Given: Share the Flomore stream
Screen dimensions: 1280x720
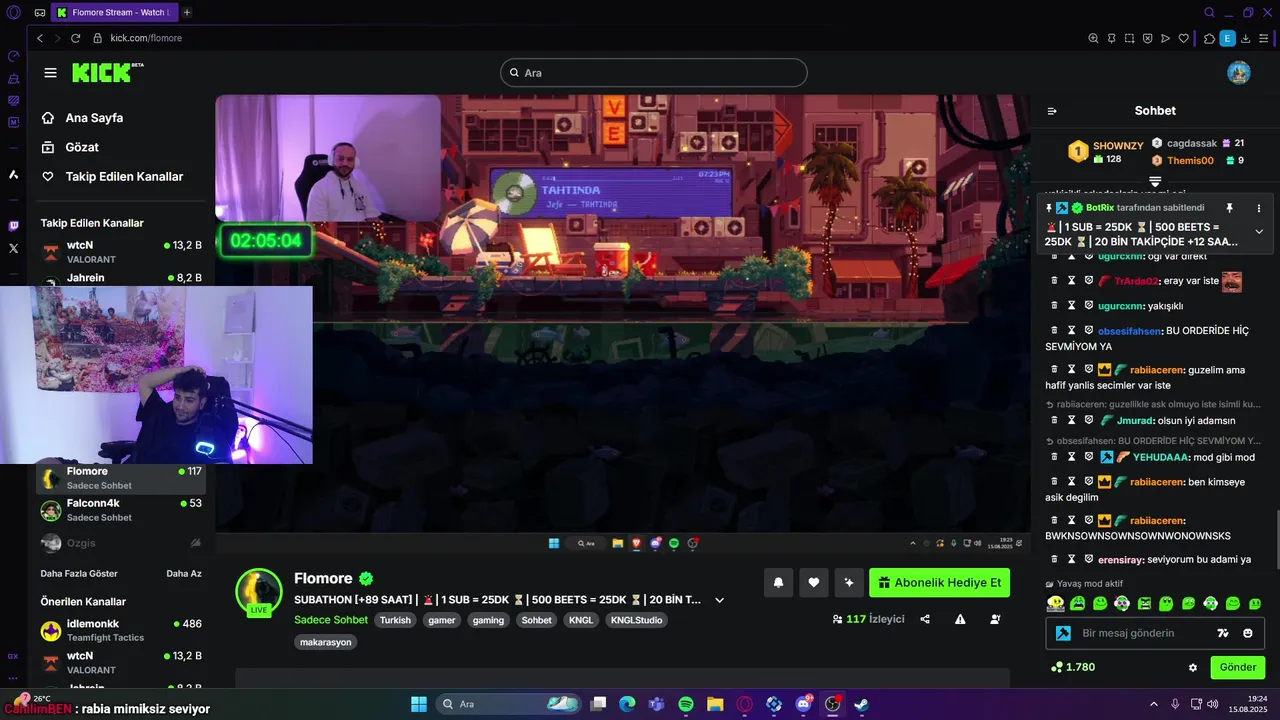Looking at the screenshot, I should [925, 620].
